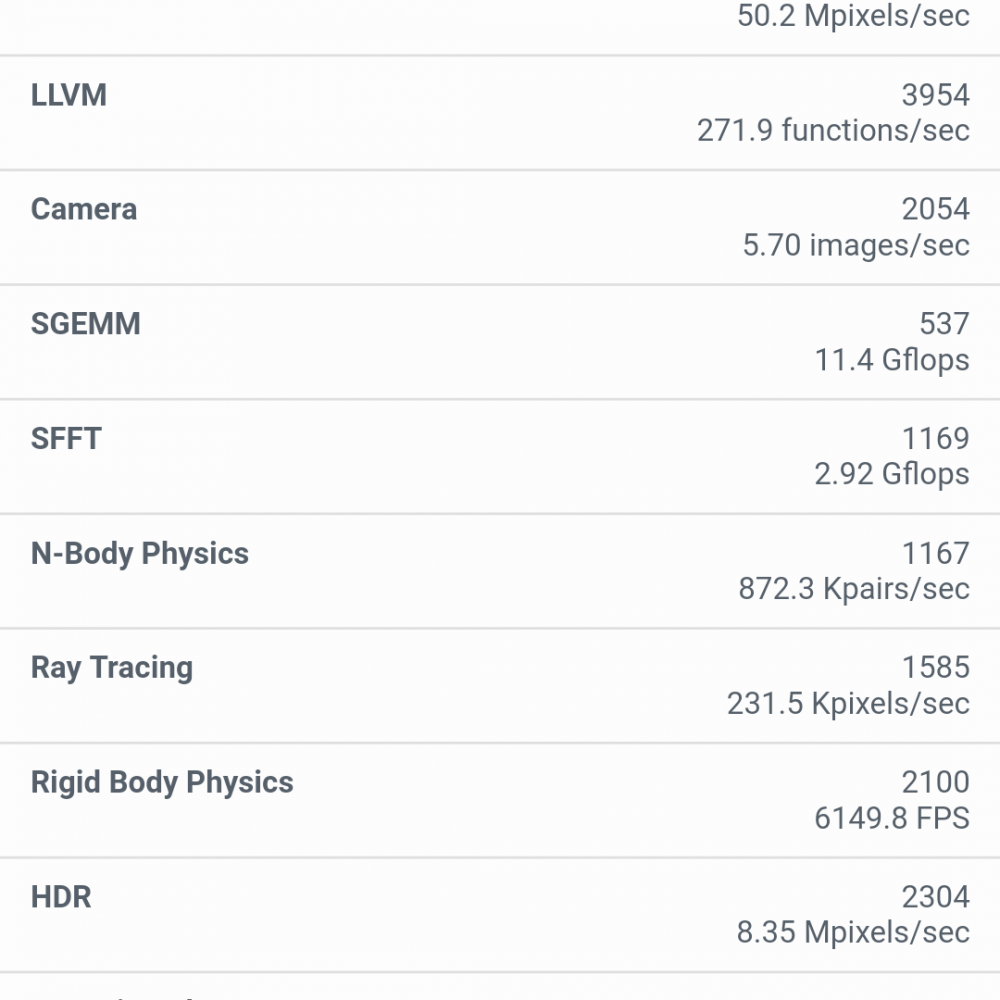This screenshot has height=1000, width=1000.
Task: Tap the SFFT score 1169
Action: 936,438
